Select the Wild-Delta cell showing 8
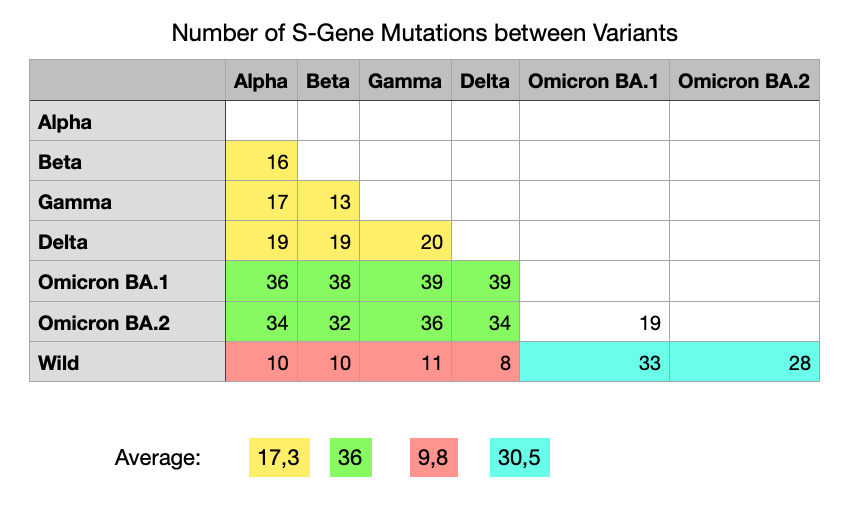Image resolution: width=854 pixels, height=507 pixels. click(485, 363)
